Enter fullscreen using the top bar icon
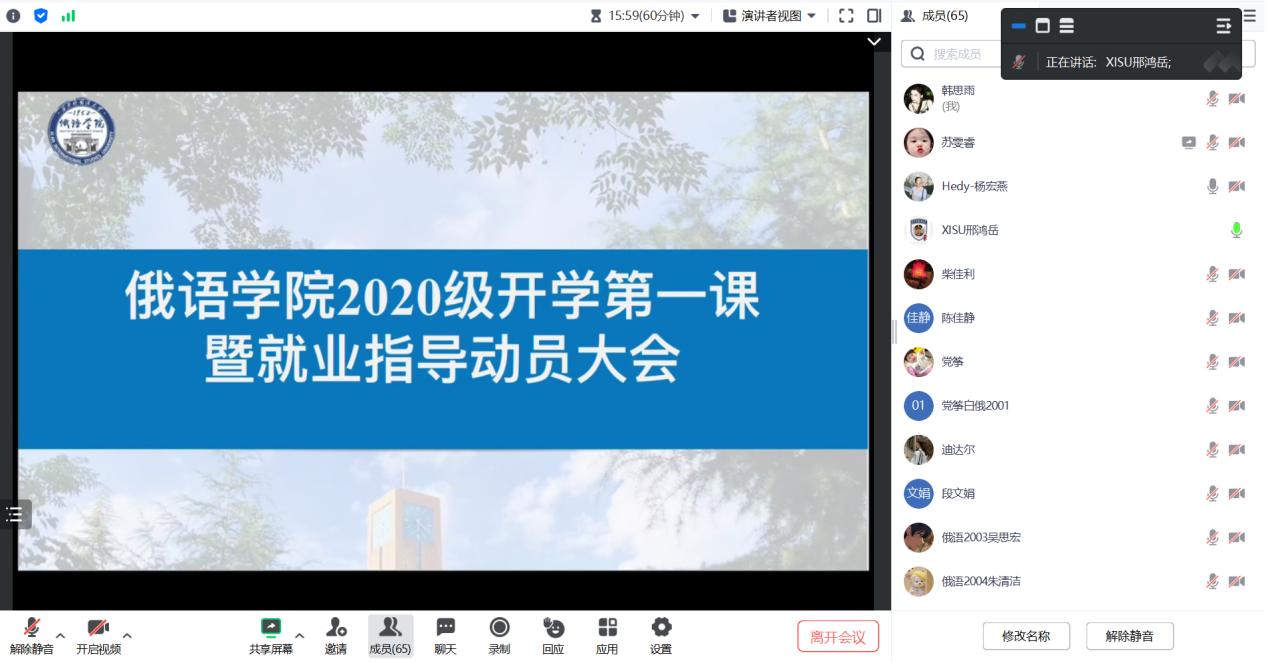The height and width of the screenshot is (663, 1268). (846, 16)
